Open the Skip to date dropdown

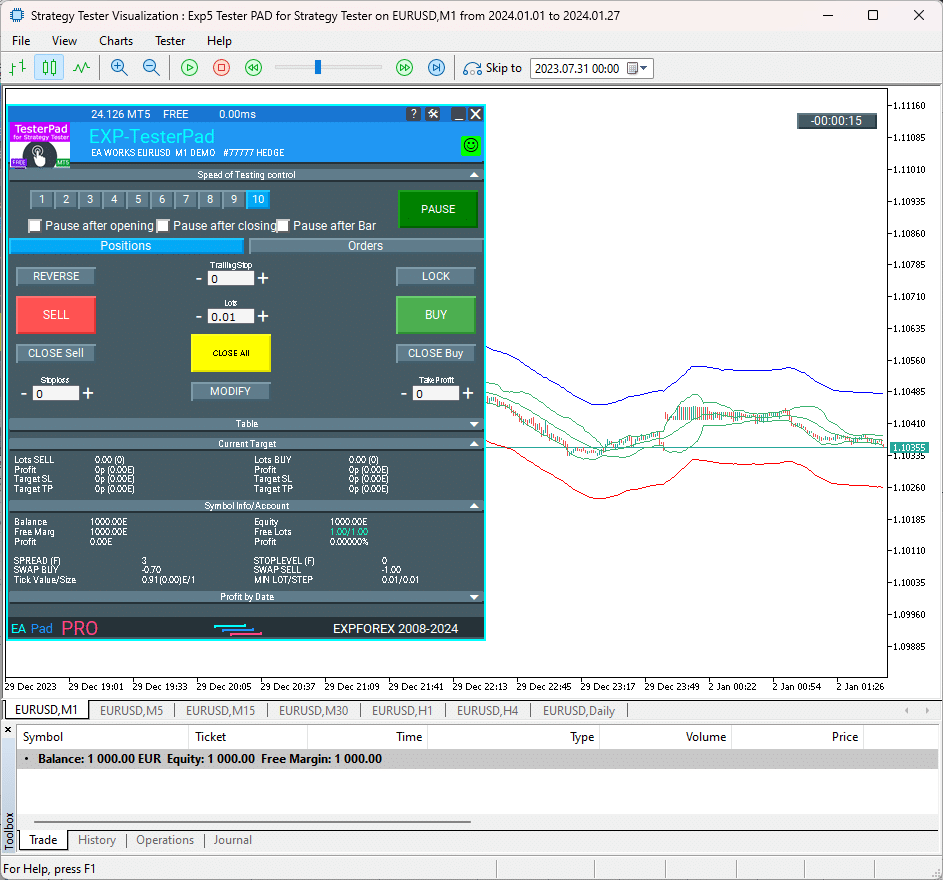pos(644,69)
